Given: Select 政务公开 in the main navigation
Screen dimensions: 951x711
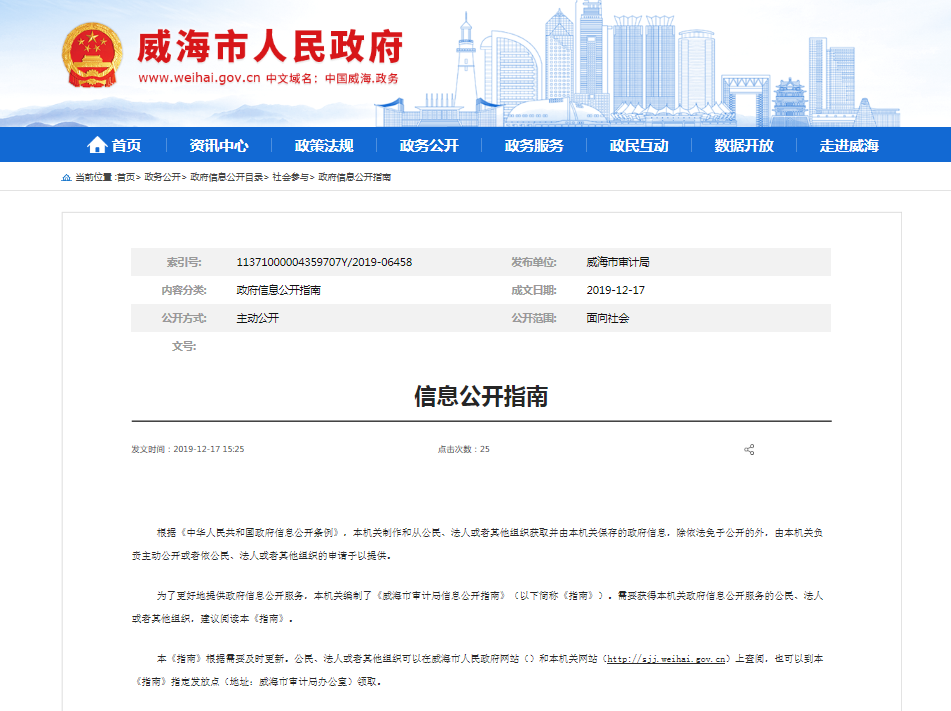Looking at the screenshot, I should point(429,145).
